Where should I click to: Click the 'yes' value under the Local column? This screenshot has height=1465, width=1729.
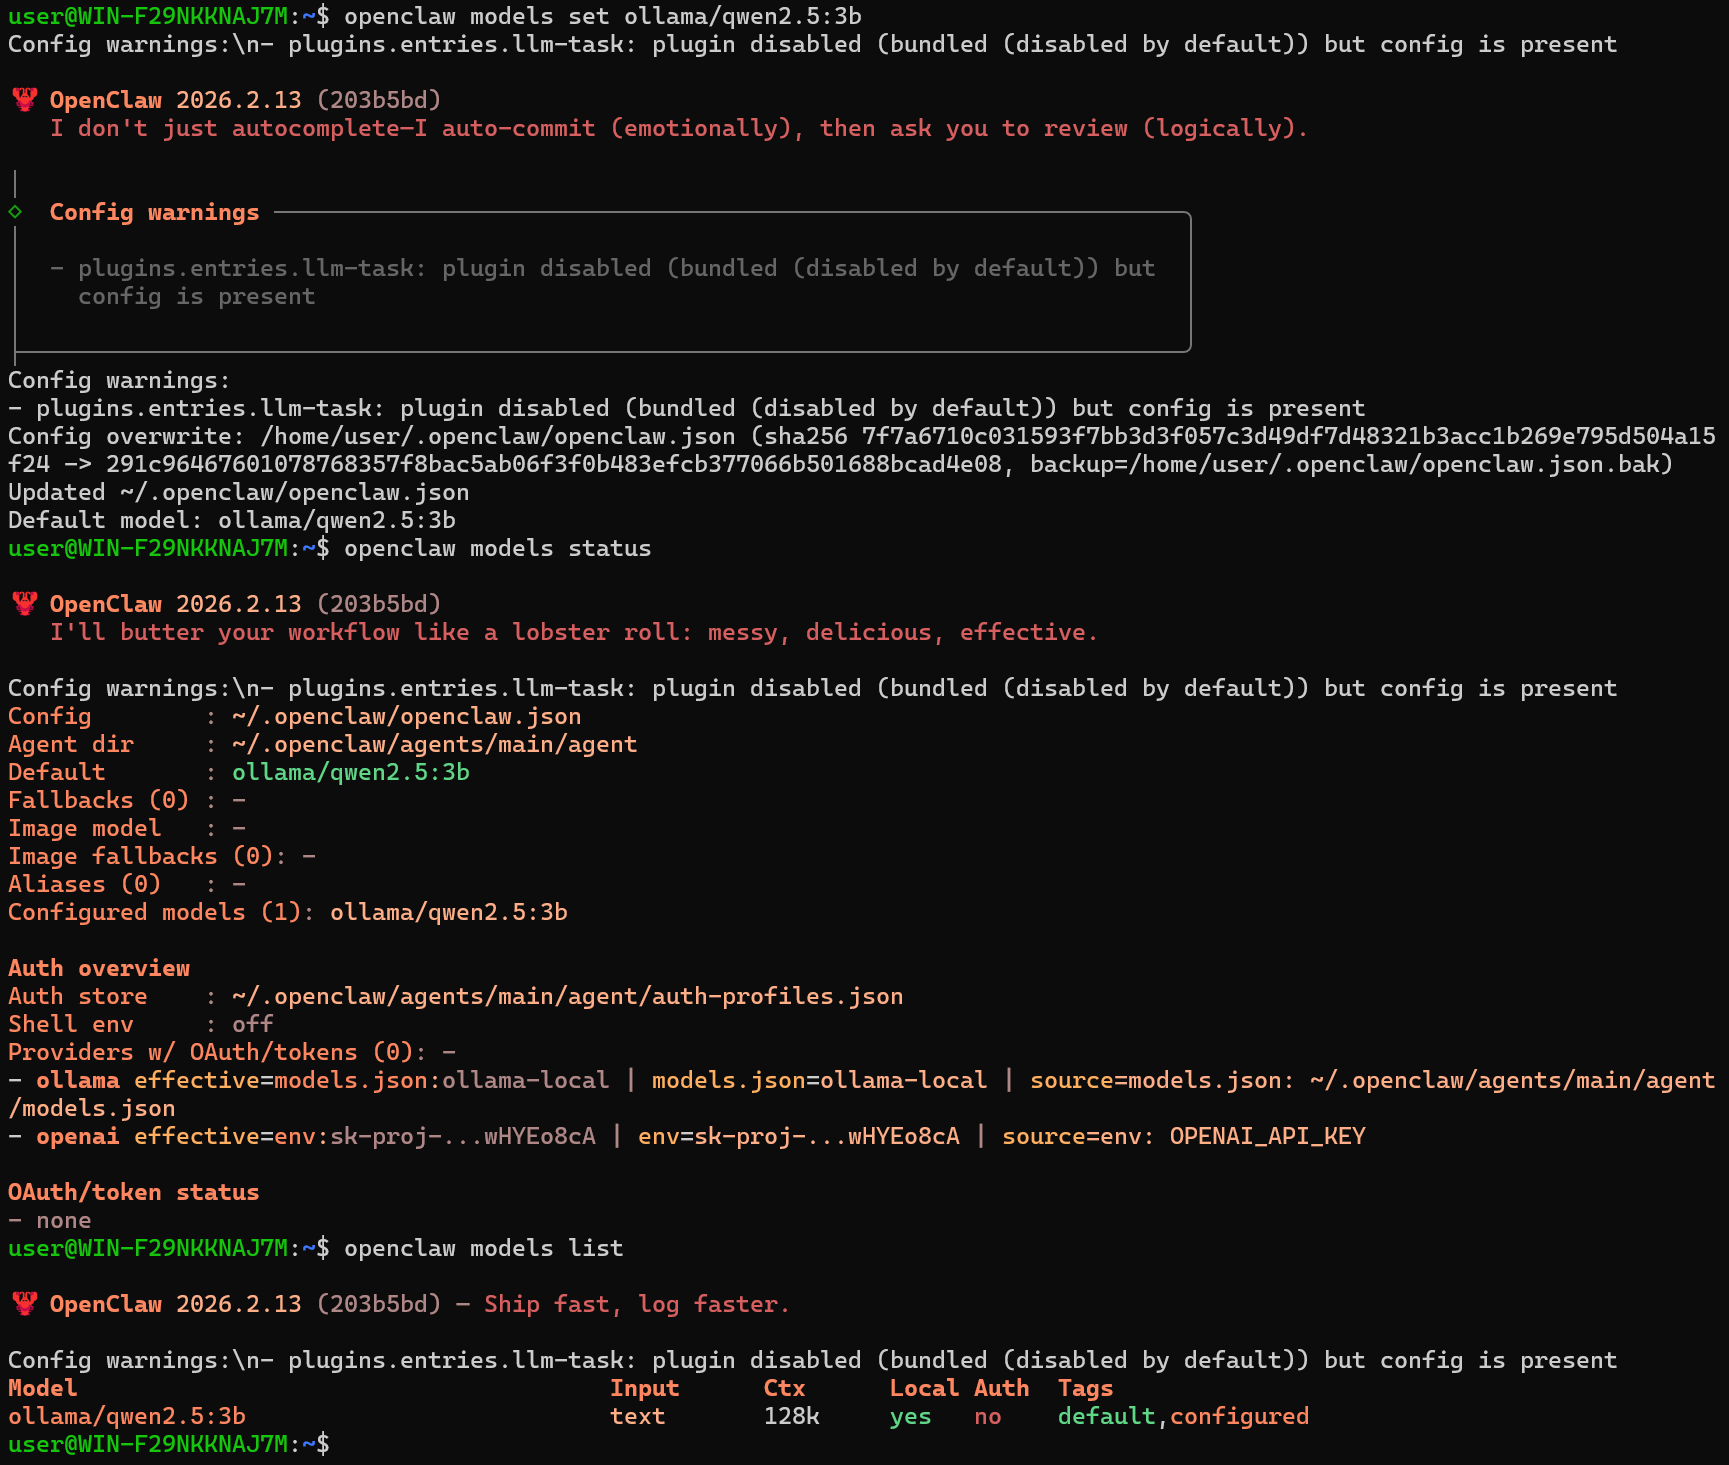tap(910, 1416)
